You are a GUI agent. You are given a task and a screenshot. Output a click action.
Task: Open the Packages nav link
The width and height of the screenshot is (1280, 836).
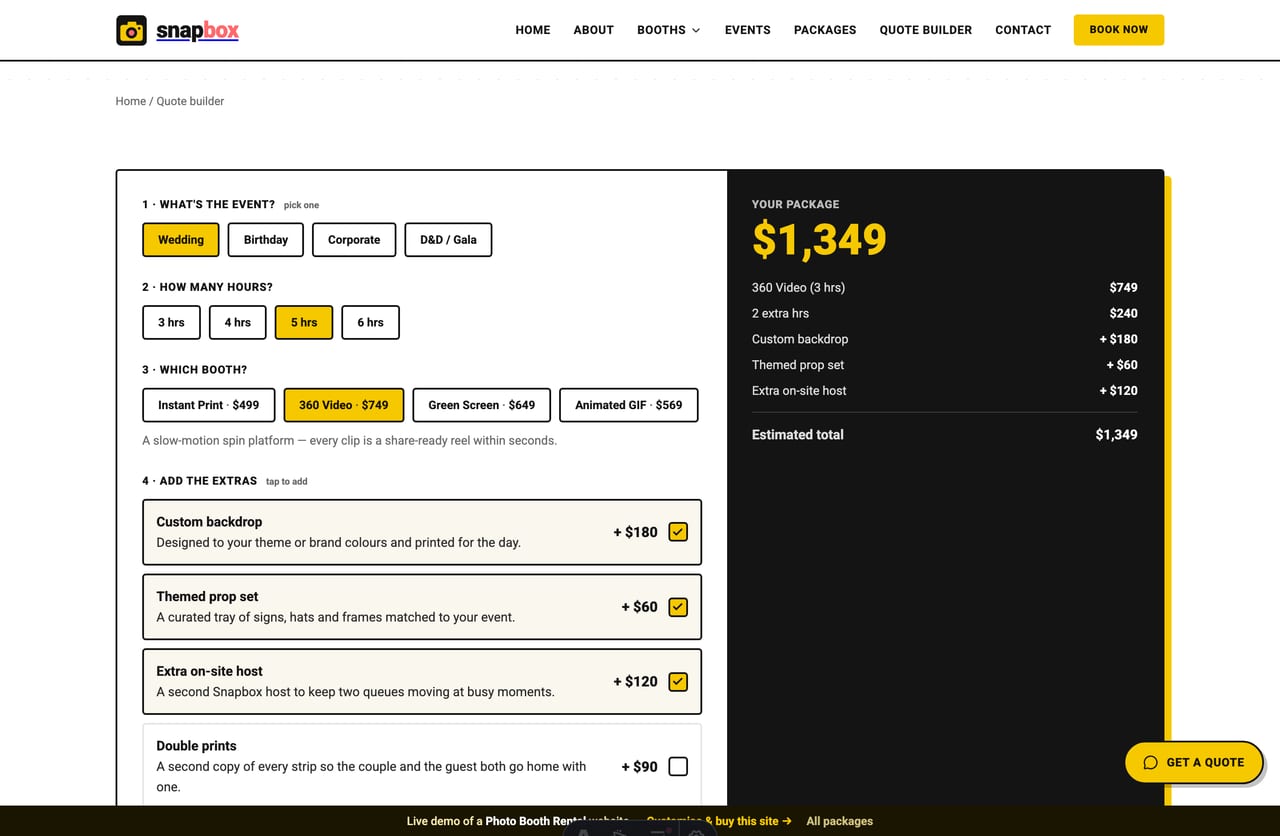(825, 30)
